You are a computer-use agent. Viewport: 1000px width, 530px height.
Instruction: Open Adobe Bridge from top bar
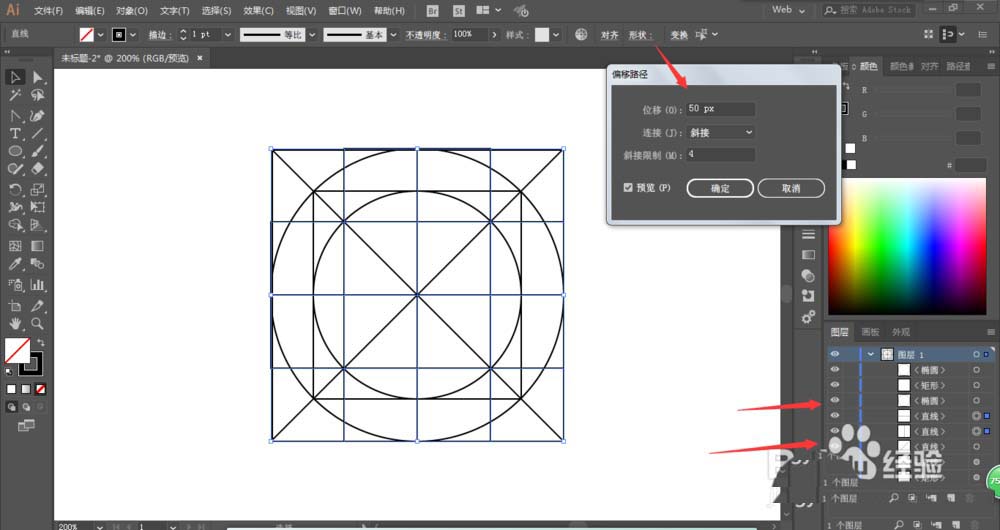pyautogui.click(x=432, y=11)
